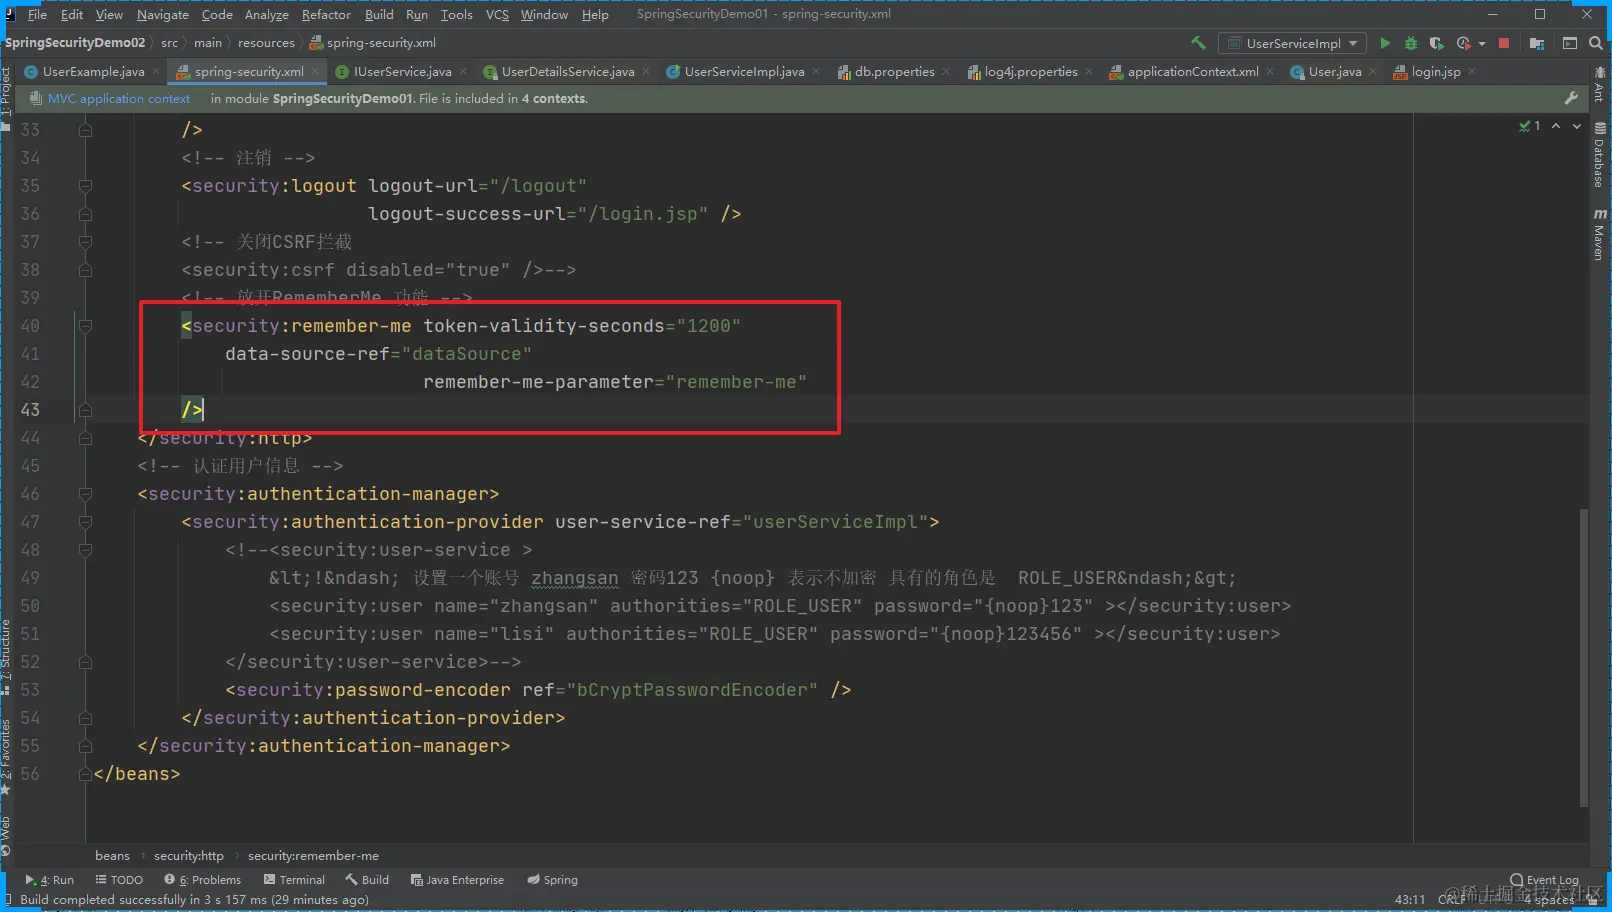Image resolution: width=1612 pixels, height=912 pixels.
Task: Run with Coverage using the shield icon
Action: pos(1437,43)
